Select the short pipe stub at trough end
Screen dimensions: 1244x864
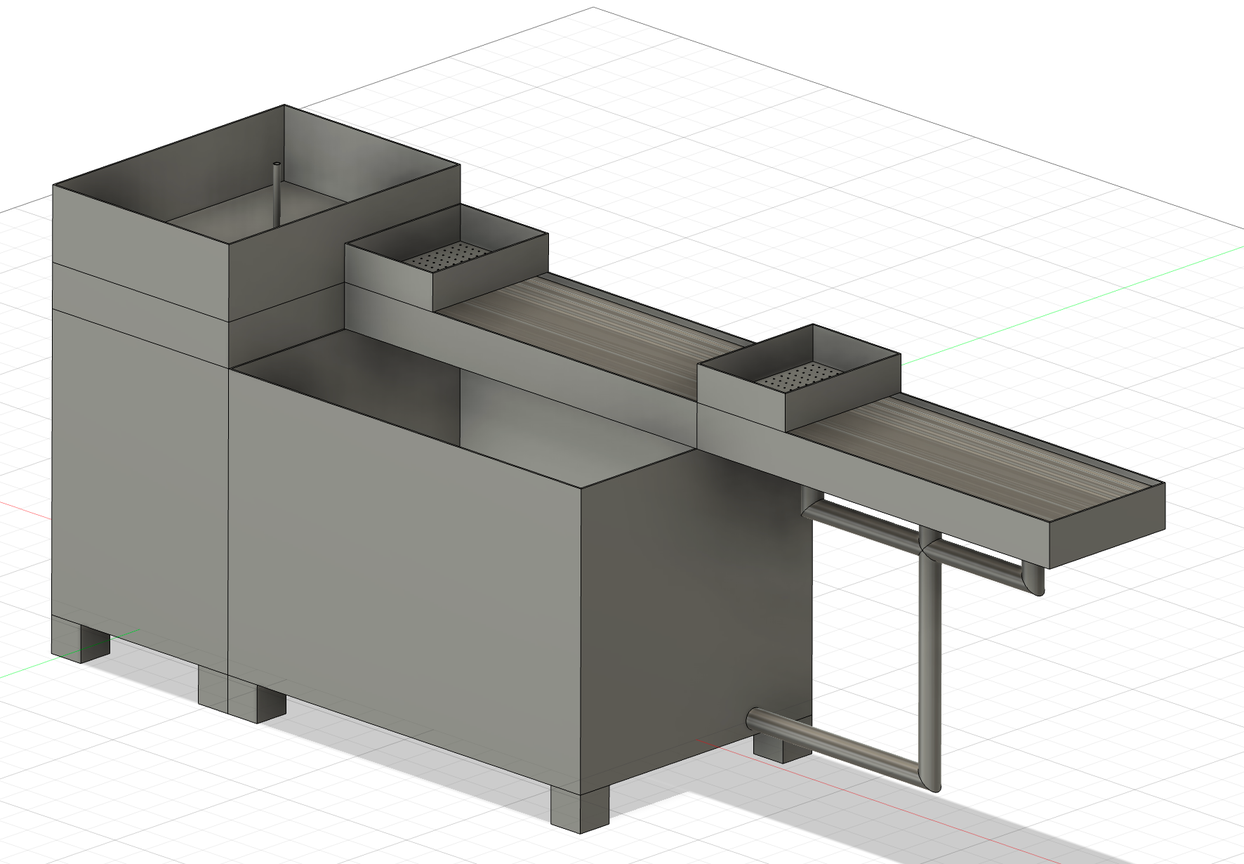1033,580
